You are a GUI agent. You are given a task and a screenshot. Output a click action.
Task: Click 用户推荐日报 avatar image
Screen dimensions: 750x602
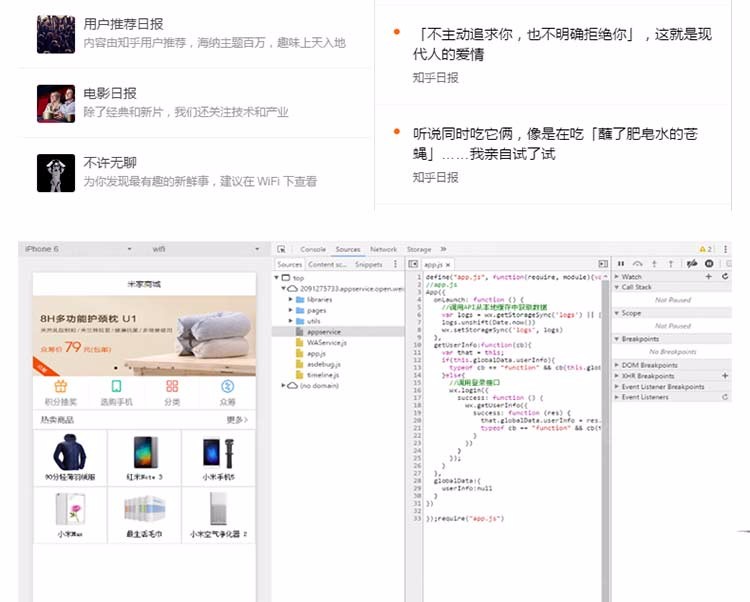click(56, 34)
